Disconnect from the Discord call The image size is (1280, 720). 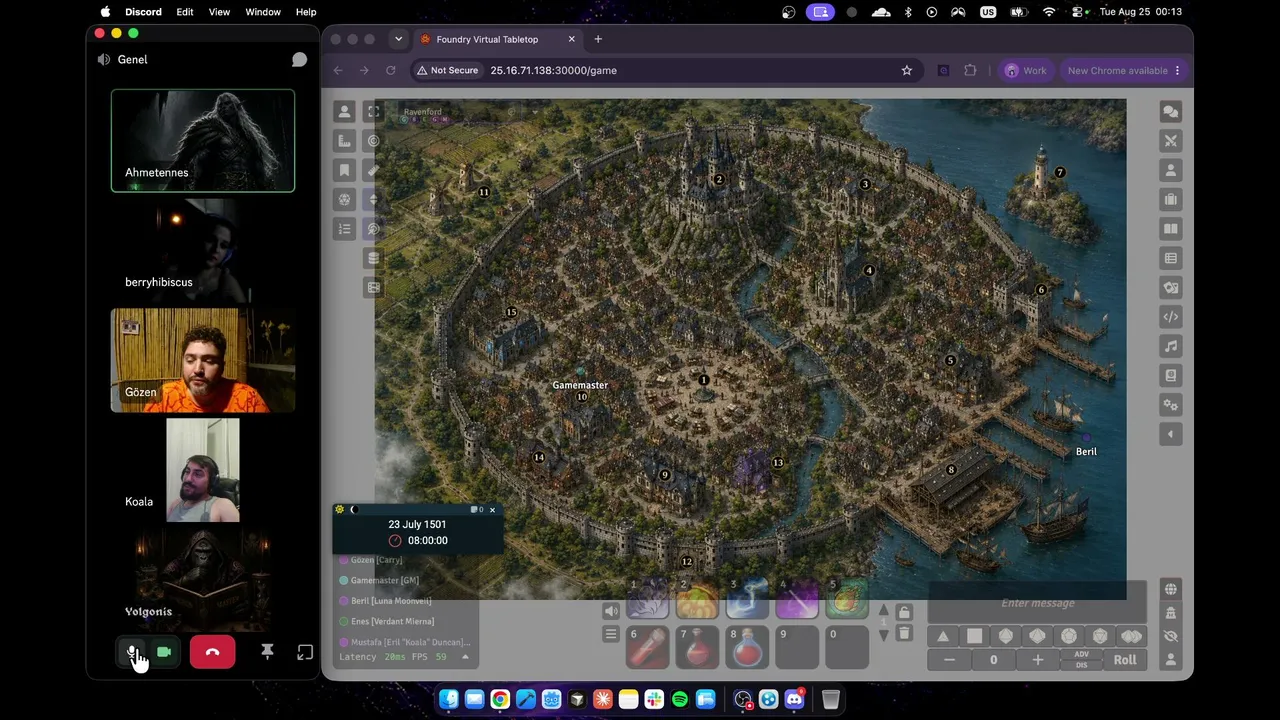pyautogui.click(x=212, y=652)
